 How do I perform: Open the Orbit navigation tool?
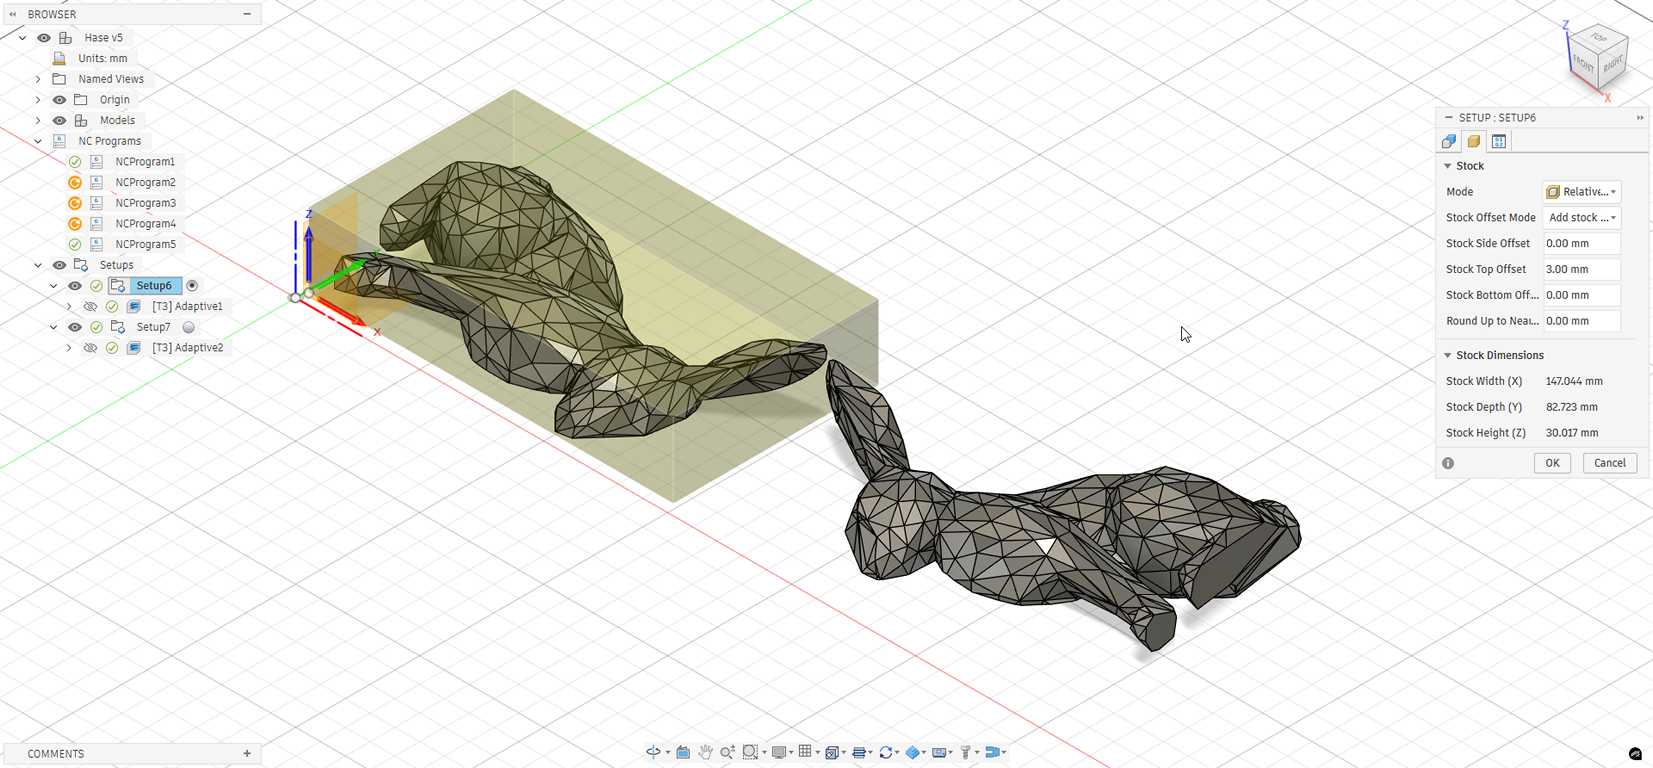[653, 752]
